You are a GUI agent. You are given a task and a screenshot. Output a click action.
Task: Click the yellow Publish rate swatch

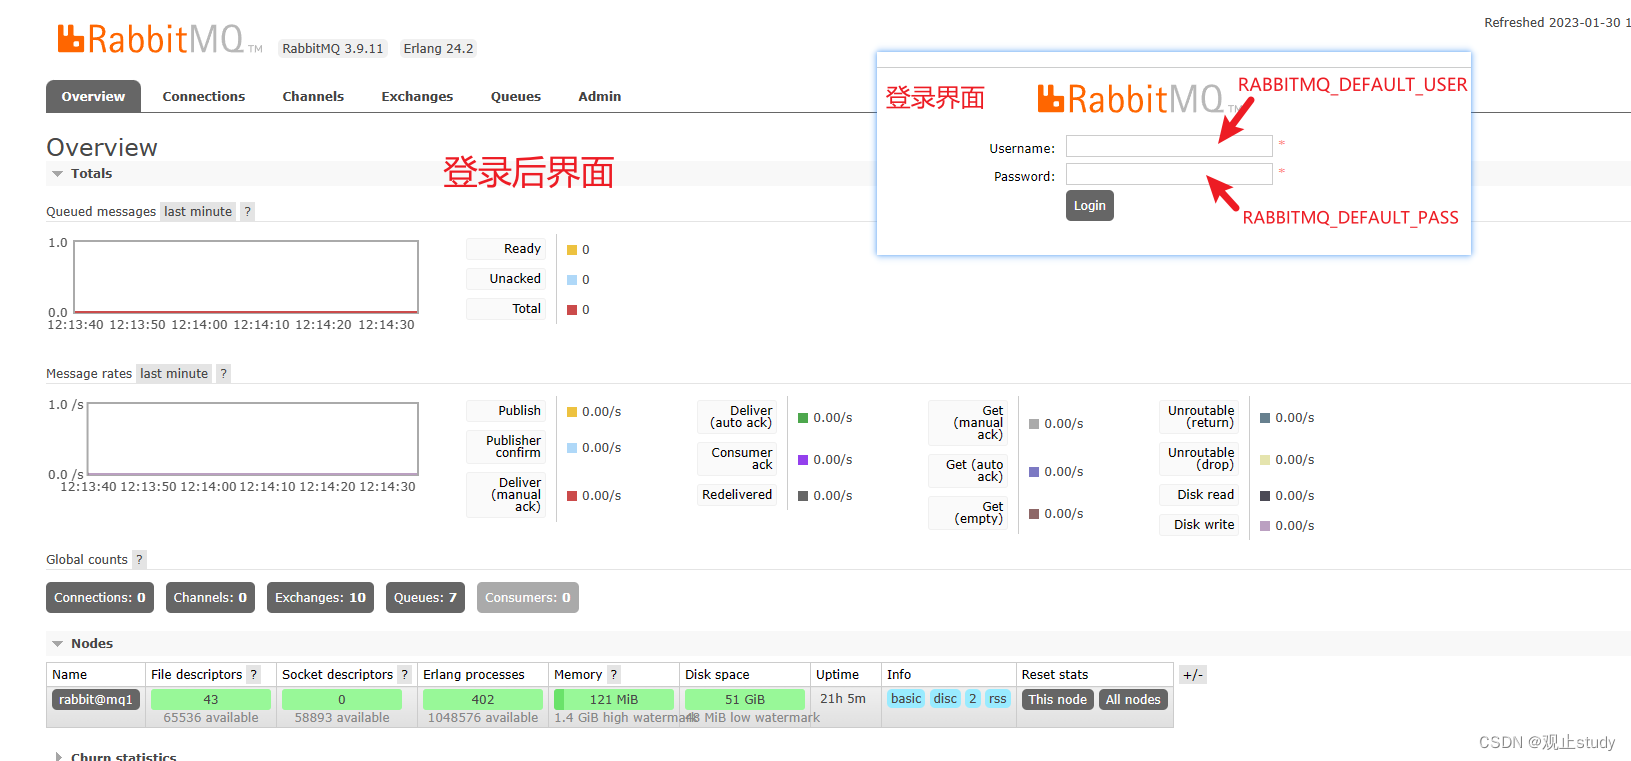[572, 412]
